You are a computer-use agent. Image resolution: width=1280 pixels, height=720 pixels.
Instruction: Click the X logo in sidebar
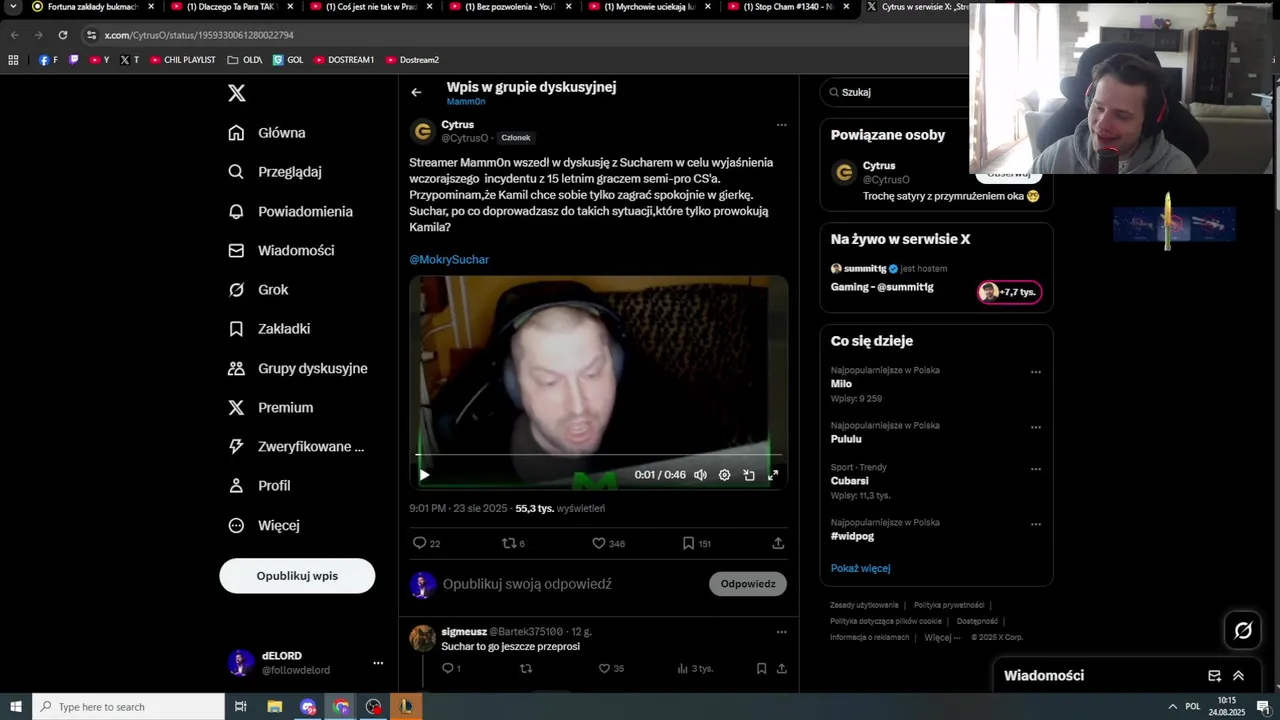coord(236,93)
